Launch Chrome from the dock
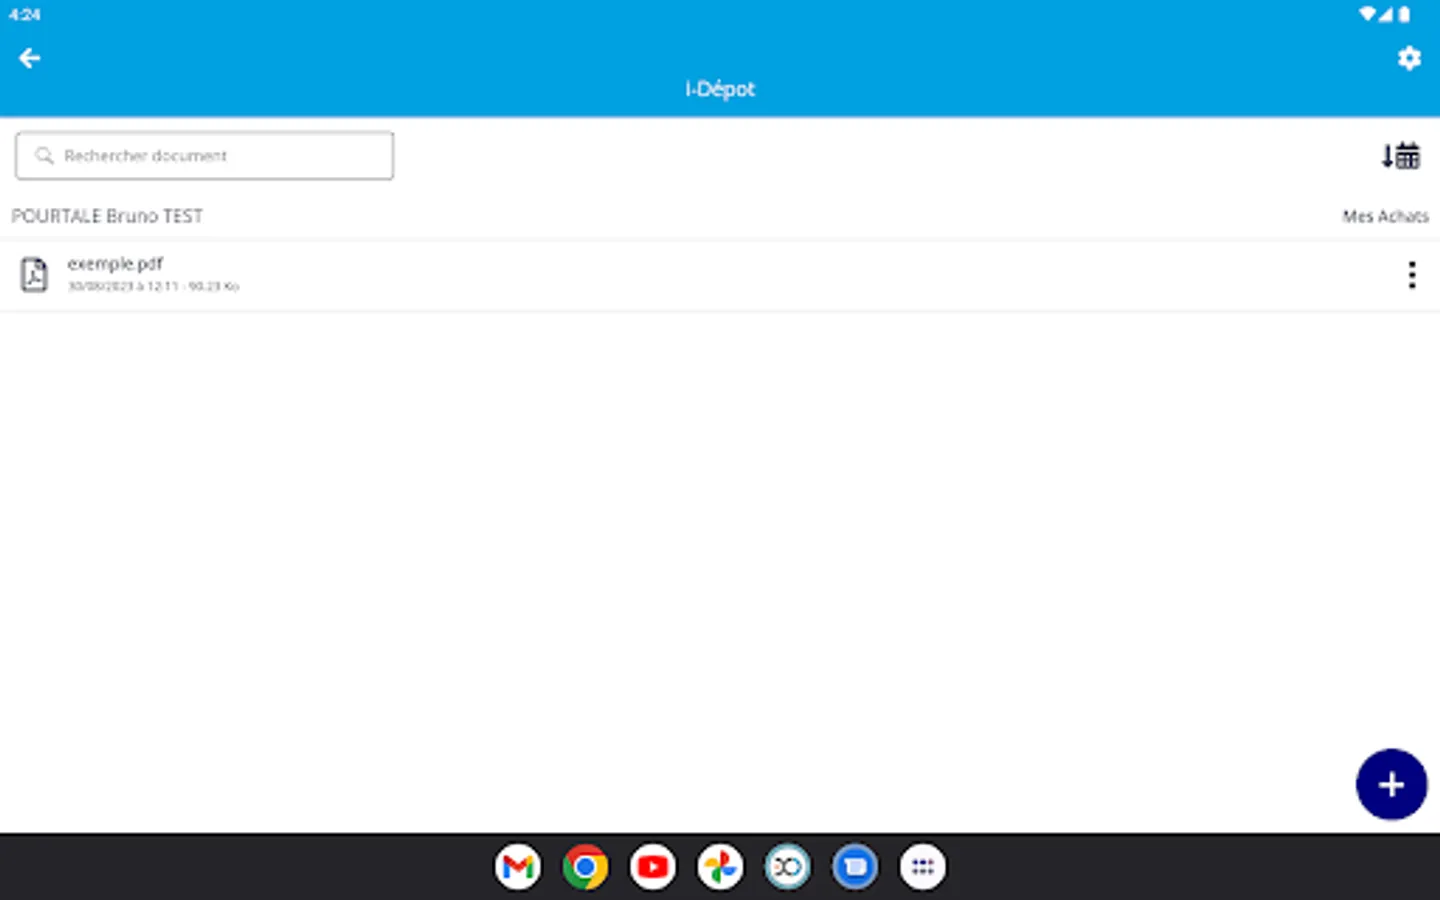1440x900 pixels. tap(585, 867)
